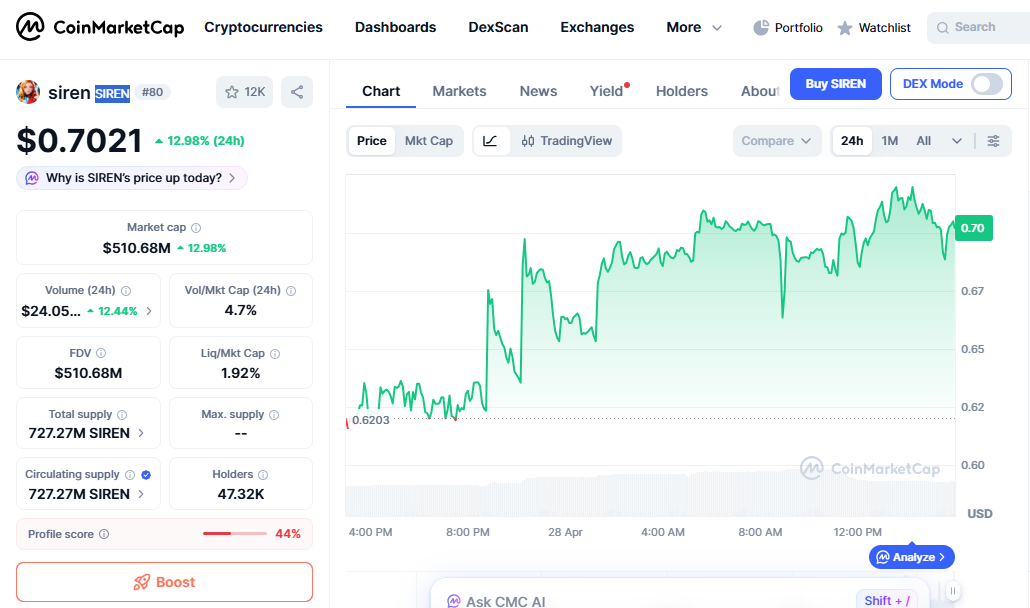Open the time range chevron next to All
The height and width of the screenshot is (608, 1030).
[x=955, y=141]
